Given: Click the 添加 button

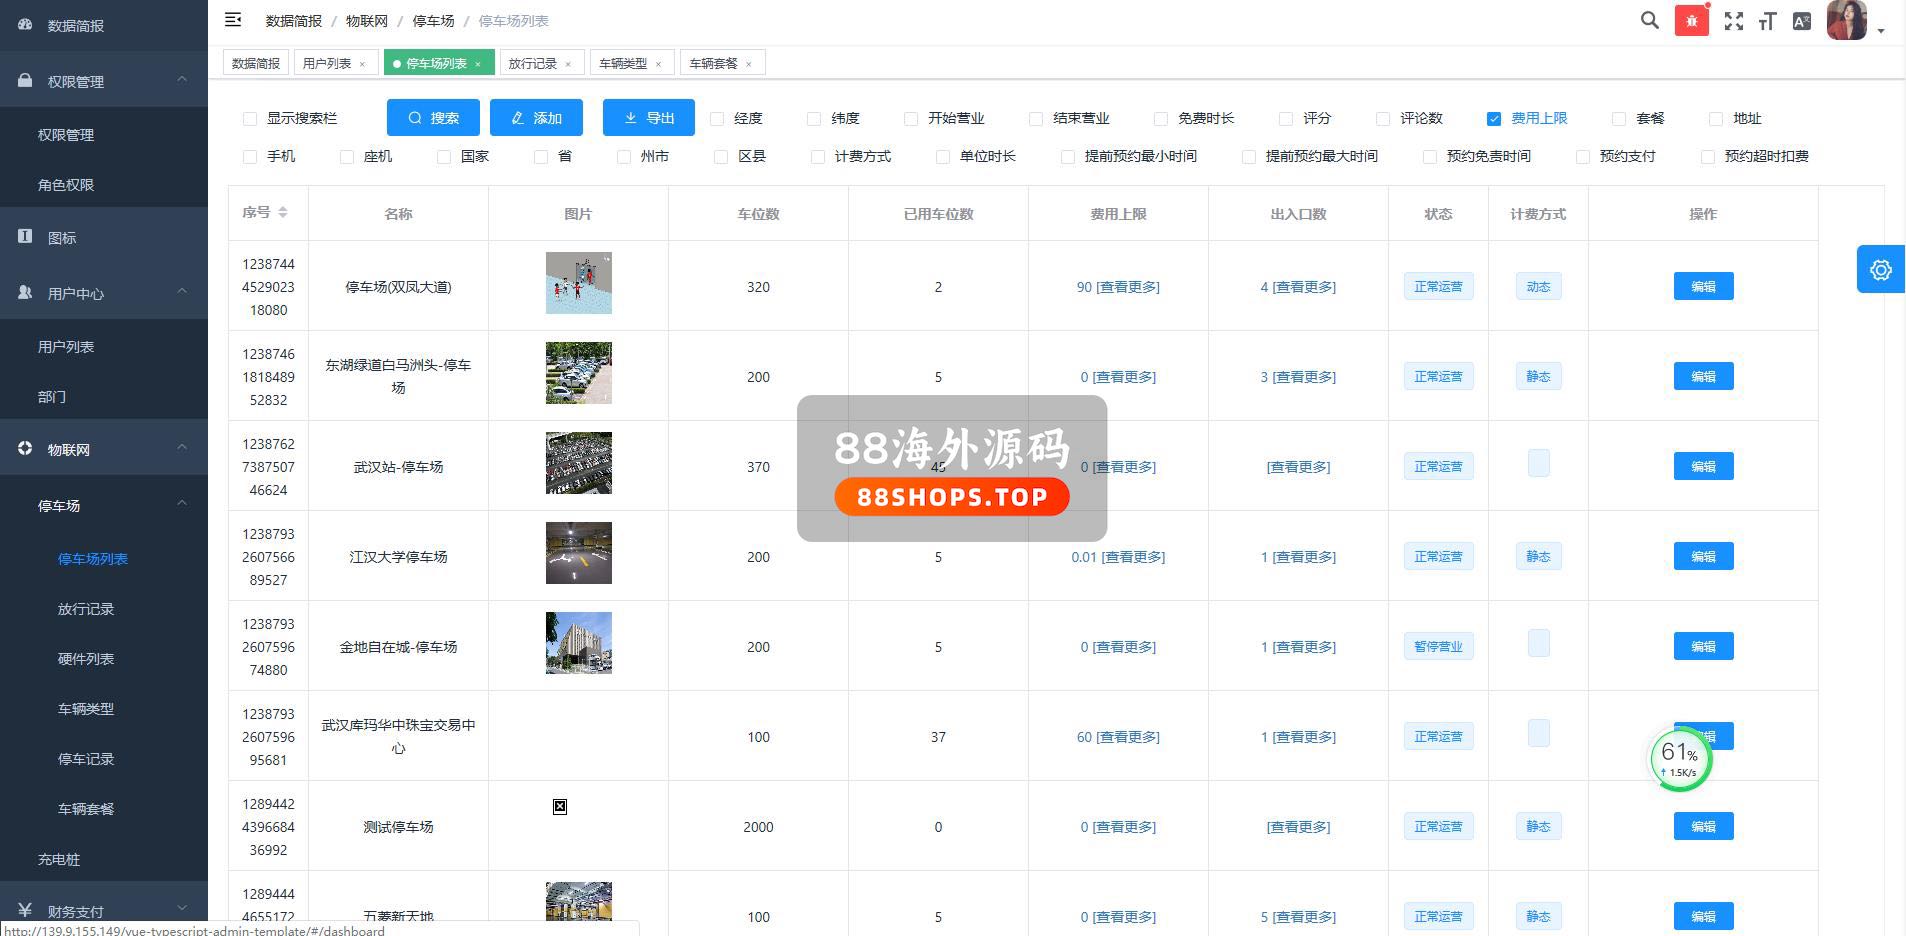Looking at the screenshot, I should point(536,118).
